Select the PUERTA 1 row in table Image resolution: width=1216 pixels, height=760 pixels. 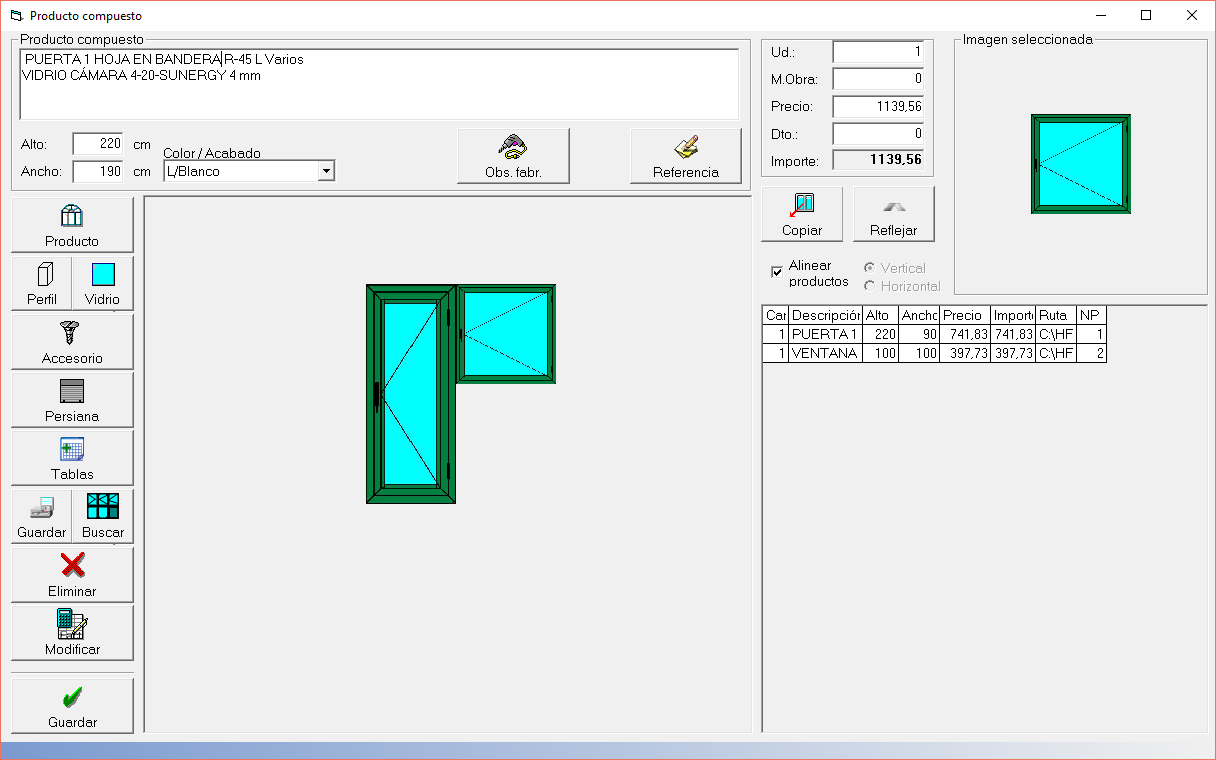tap(824, 334)
